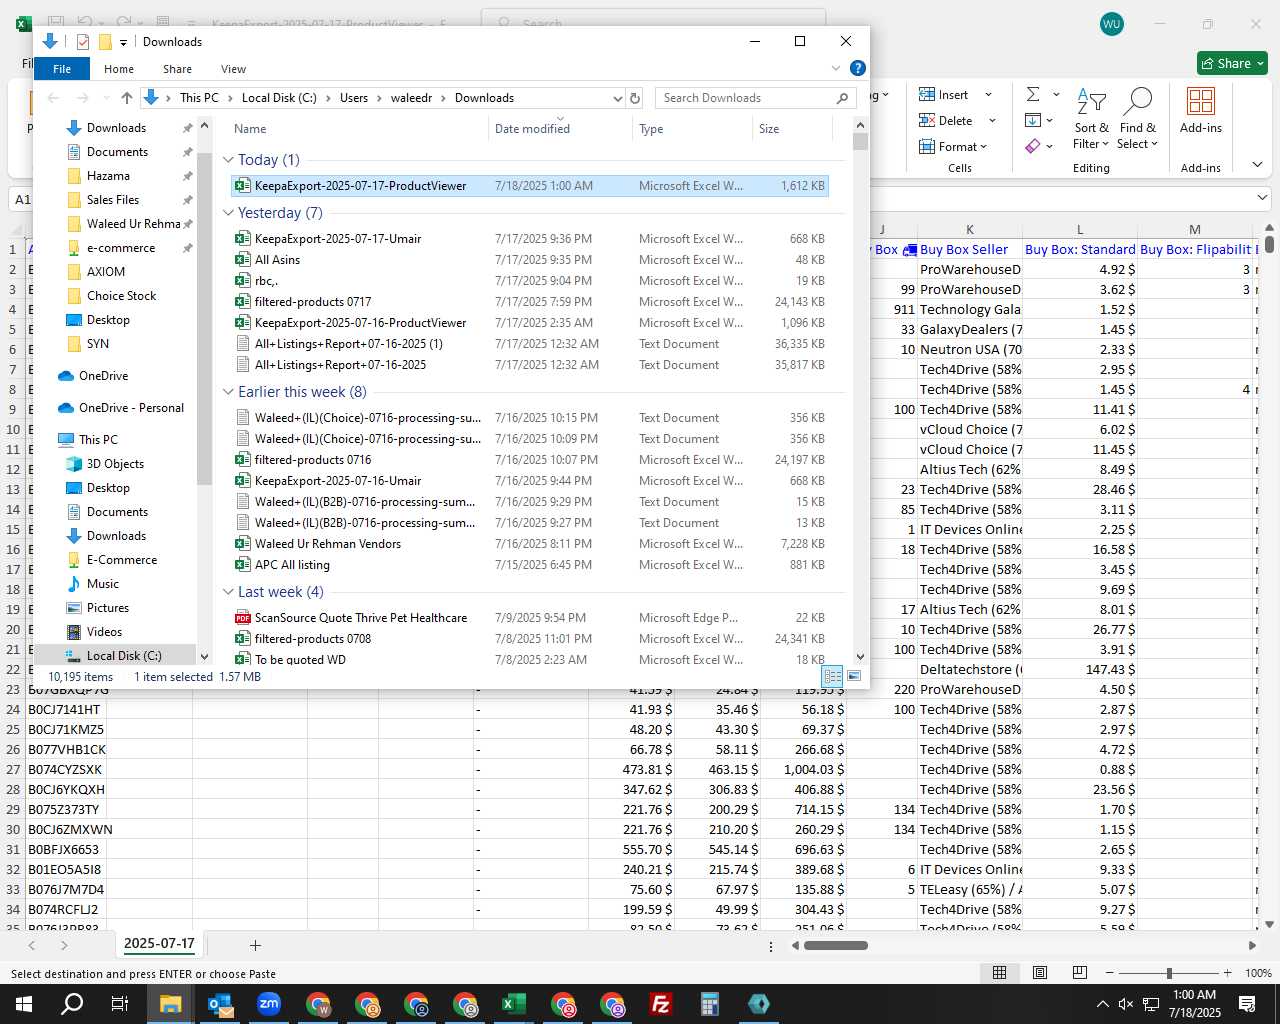Open File Explorer help icon
Viewport: 1280px width, 1024px height.
point(857,68)
